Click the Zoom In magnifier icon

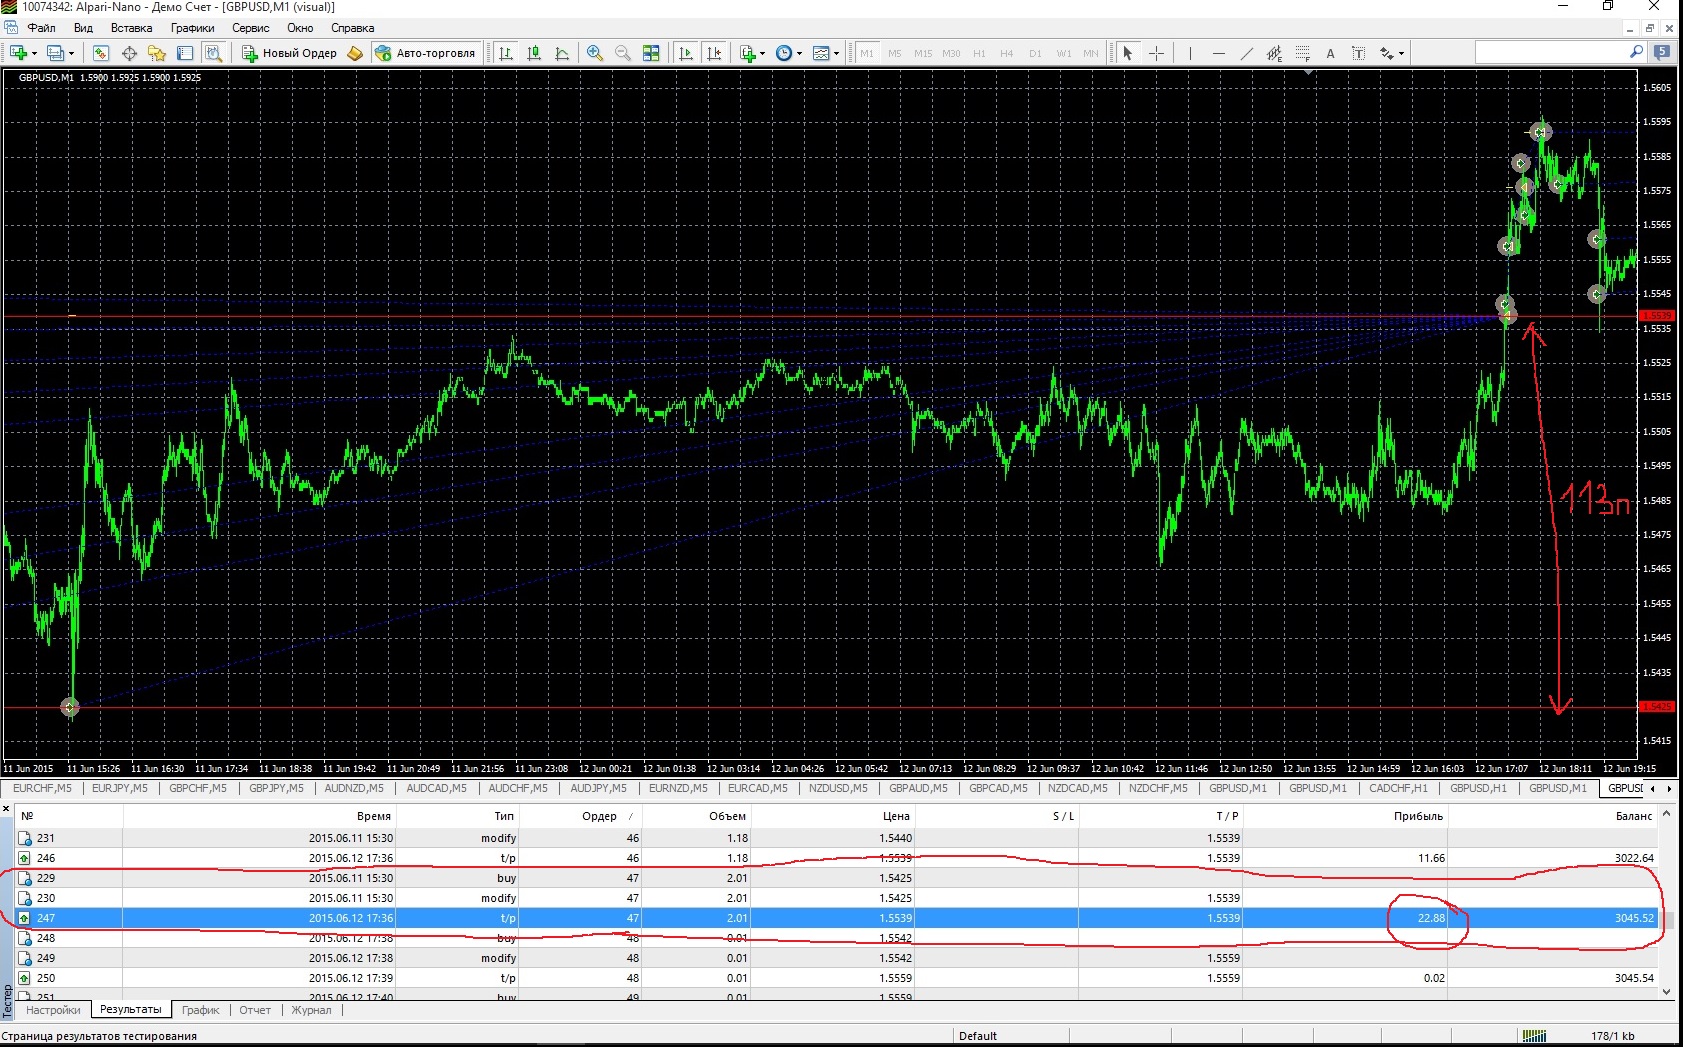coord(595,53)
